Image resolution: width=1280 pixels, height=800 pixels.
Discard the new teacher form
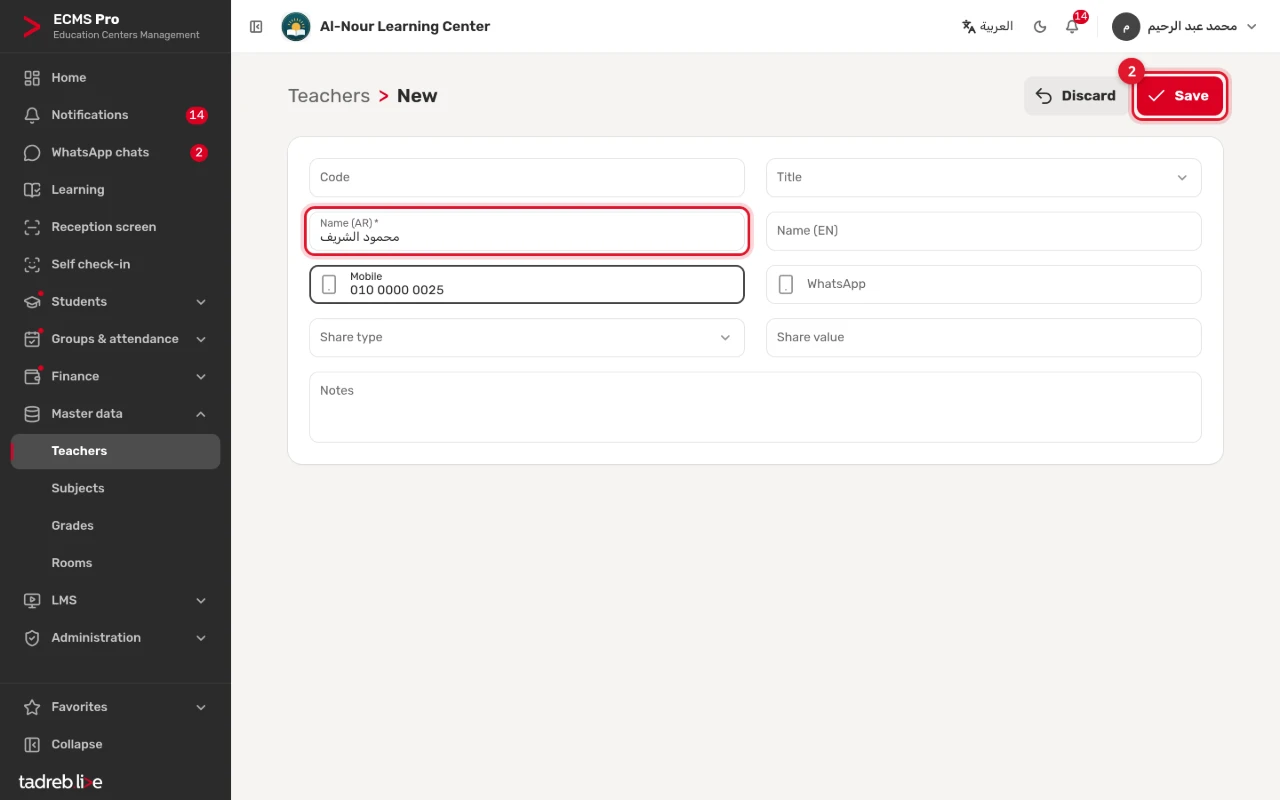[x=1076, y=96]
